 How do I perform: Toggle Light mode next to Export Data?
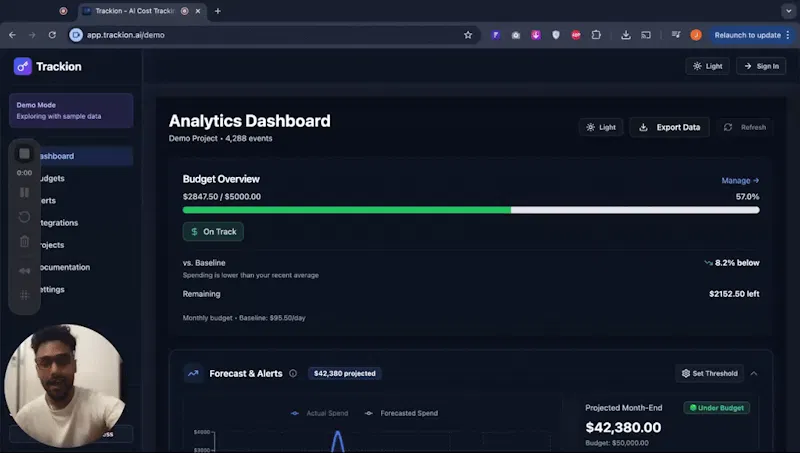[x=601, y=127]
